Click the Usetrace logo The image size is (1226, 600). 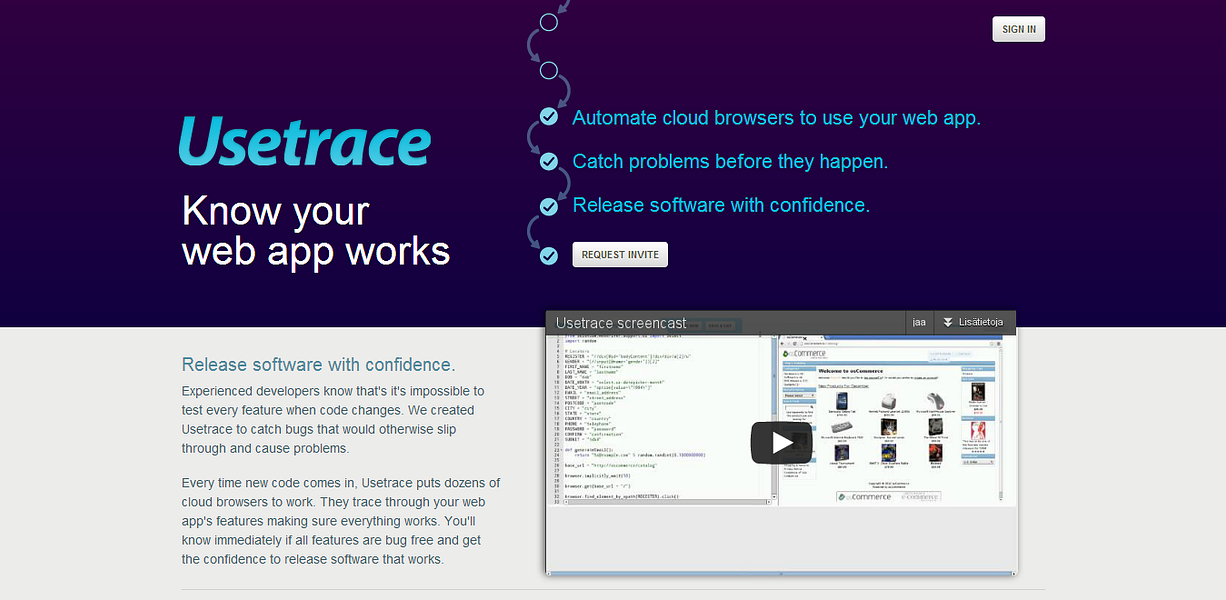click(x=305, y=141)
